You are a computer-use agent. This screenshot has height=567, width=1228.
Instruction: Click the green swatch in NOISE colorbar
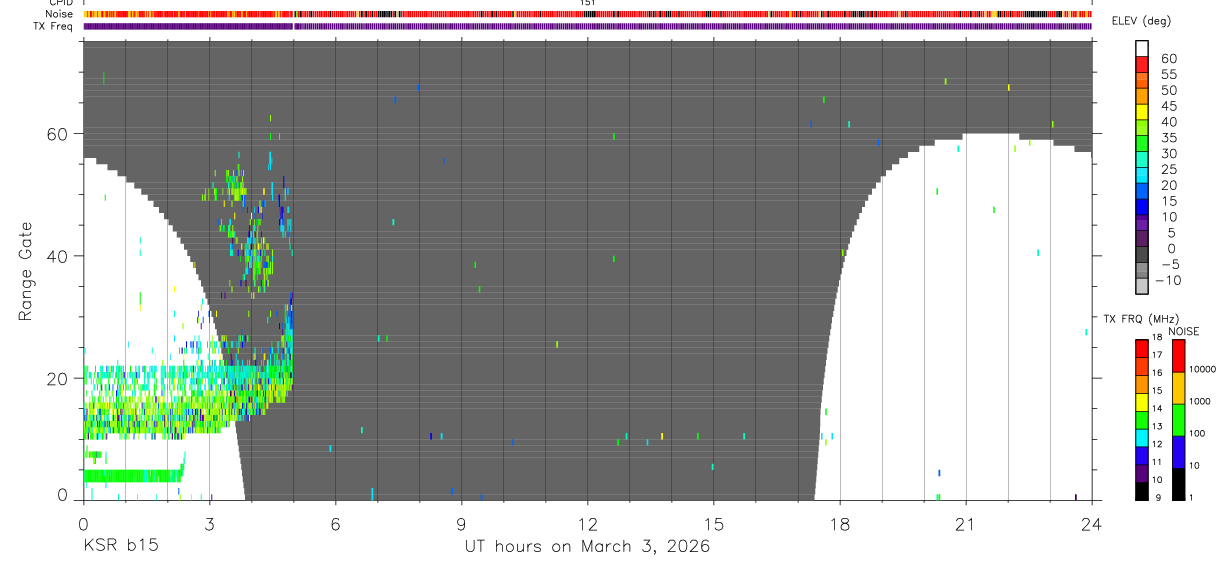tap(1179, 419)
